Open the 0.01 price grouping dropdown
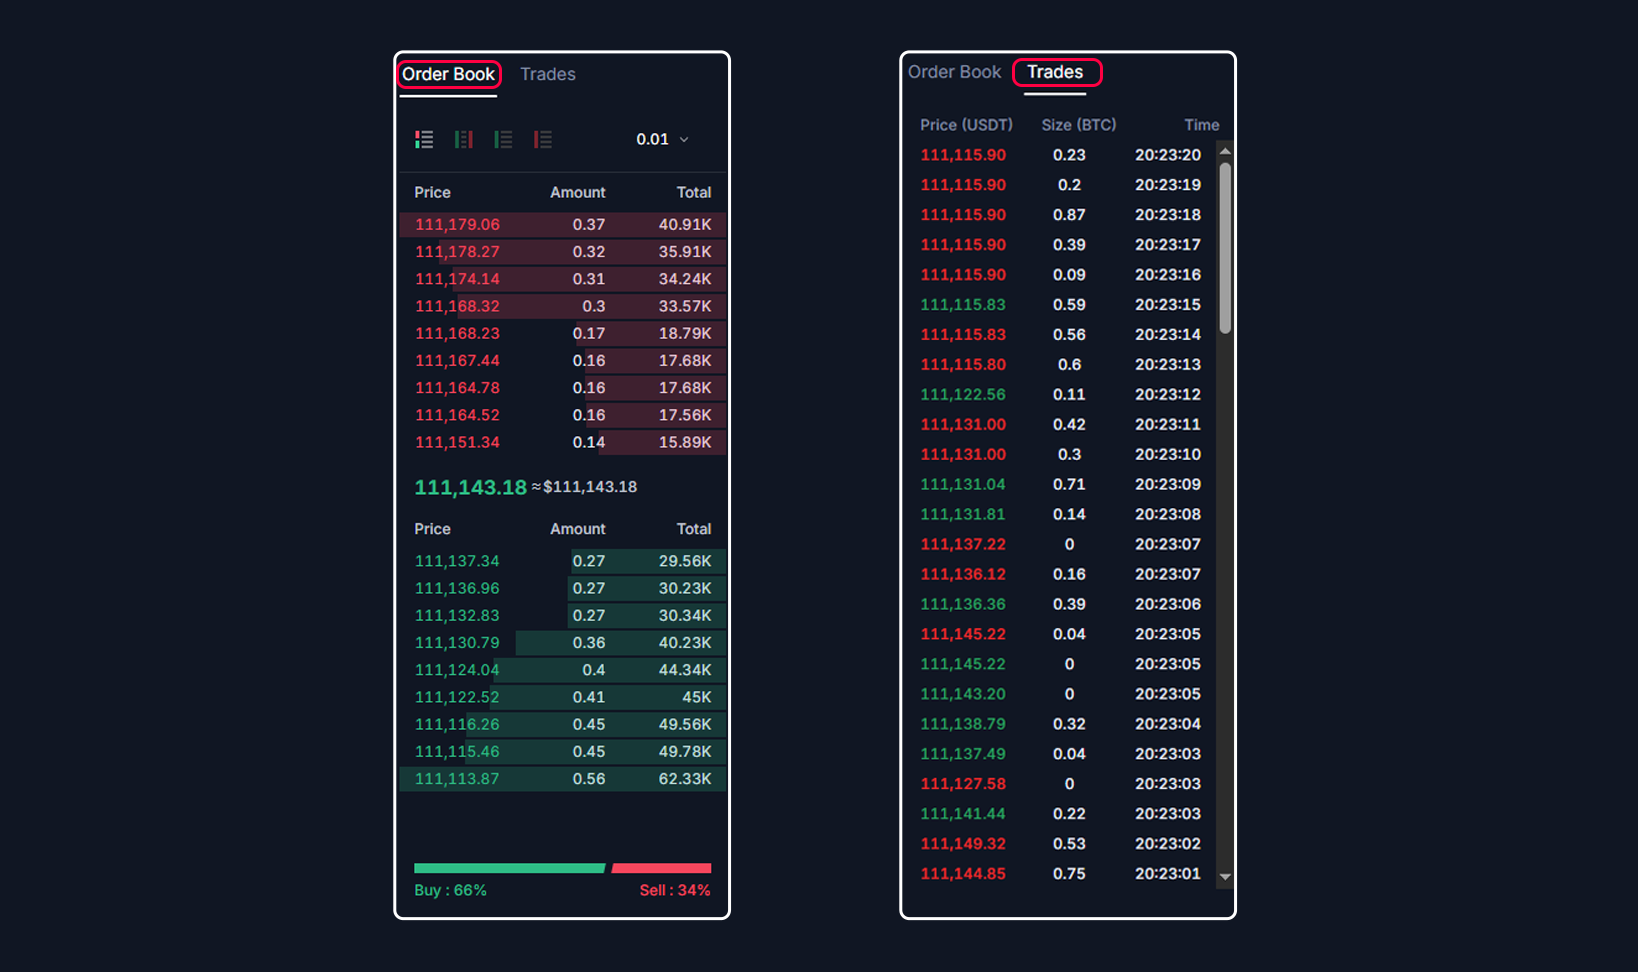 [x=662, y=139]
